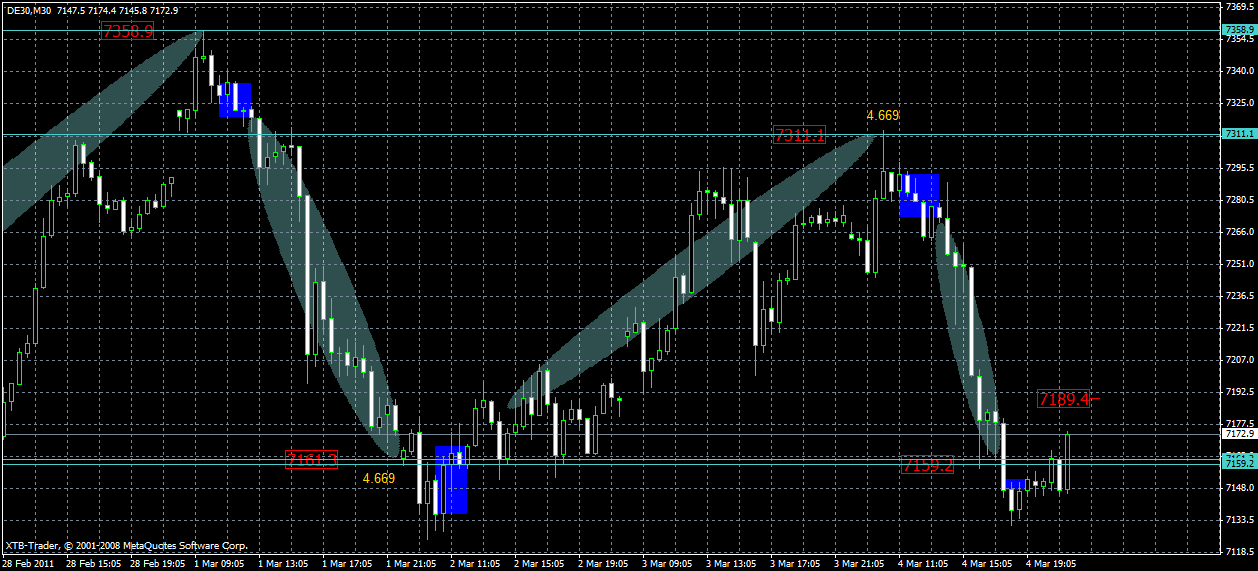Click 7251.0 on the price scale
The width and height of the screenshot is (1258, 571).
pyautogui.click(x=1238, y=263)
